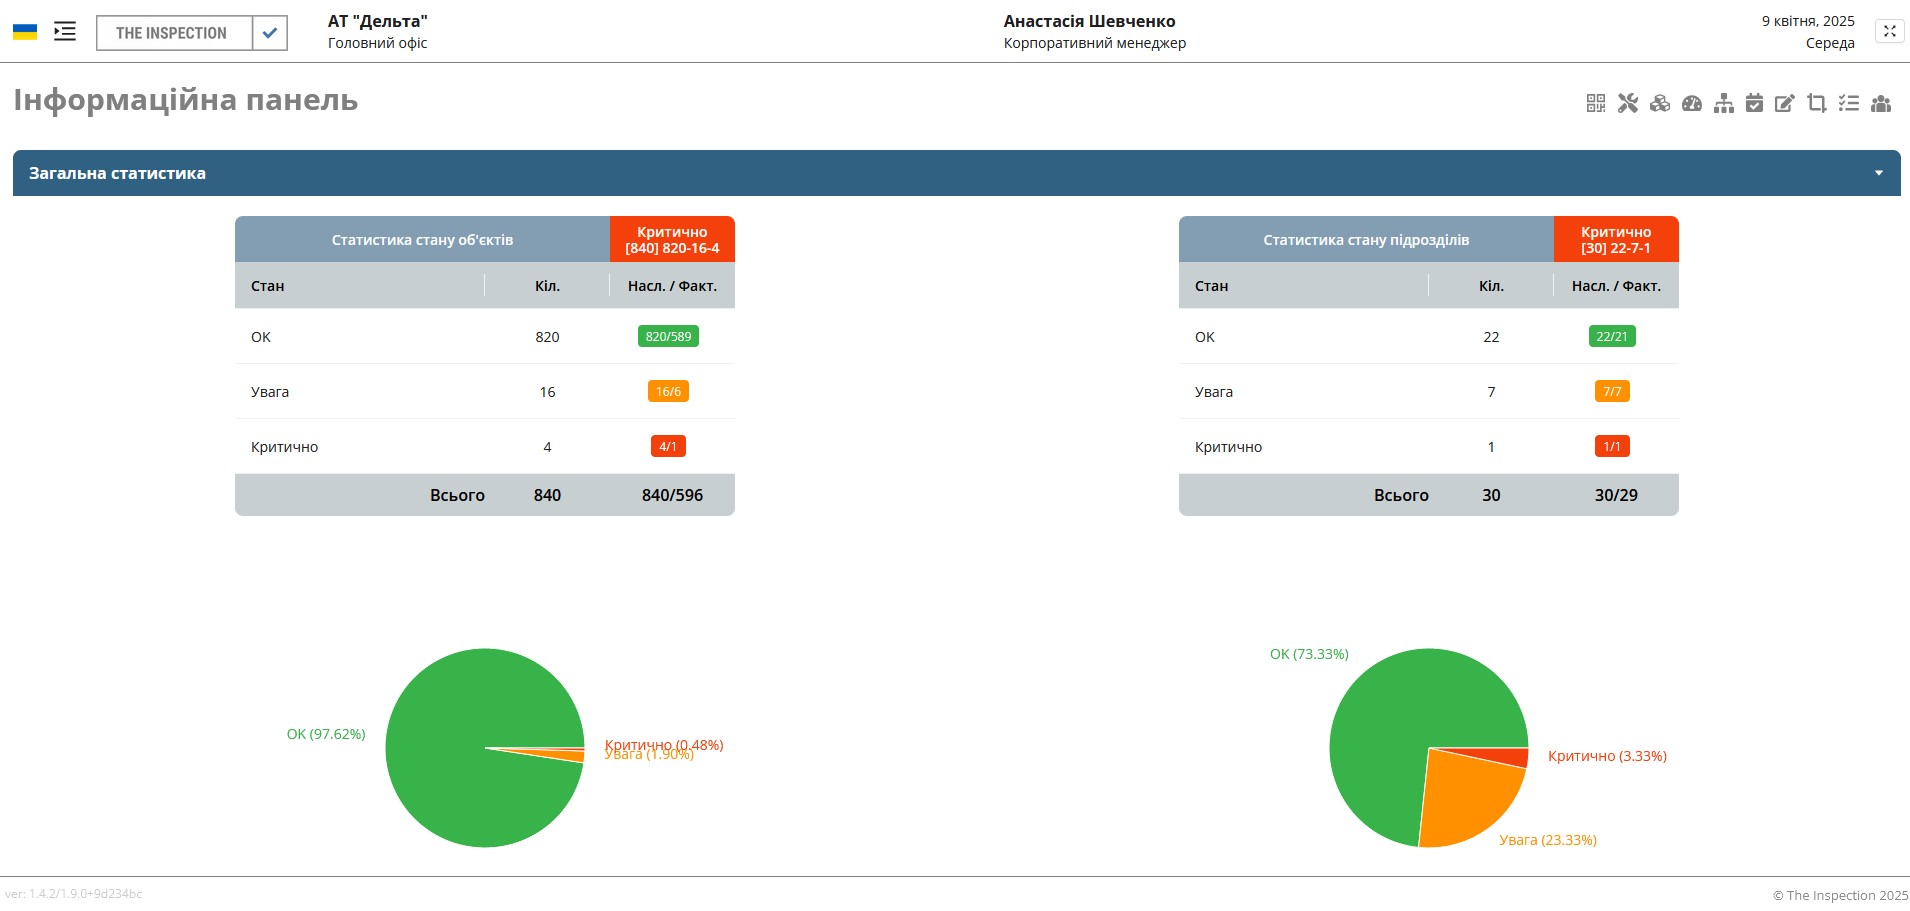The width and height of the screenshot is (1910, 911).
Task: Toggle the sidebar menu indent icon
Action: click(x=65, y=32)
